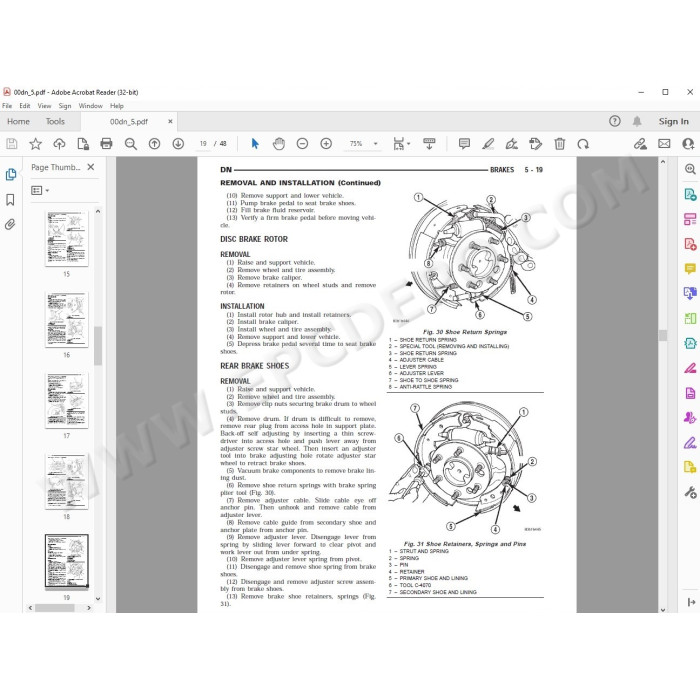
Task: Open the View menu
Action: coord(44,106)
